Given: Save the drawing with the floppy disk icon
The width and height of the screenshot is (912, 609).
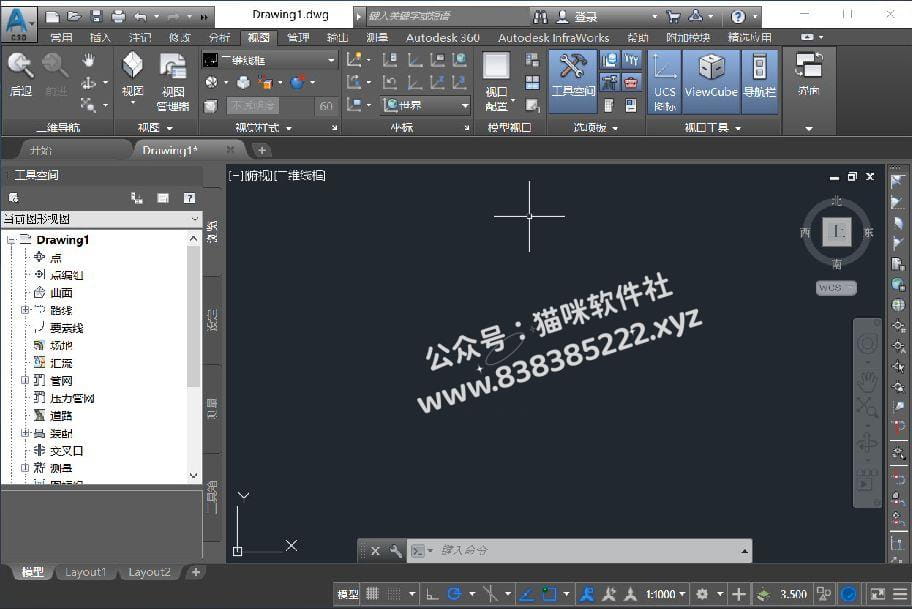Looking at the screenshot, I should coord(97,16).
